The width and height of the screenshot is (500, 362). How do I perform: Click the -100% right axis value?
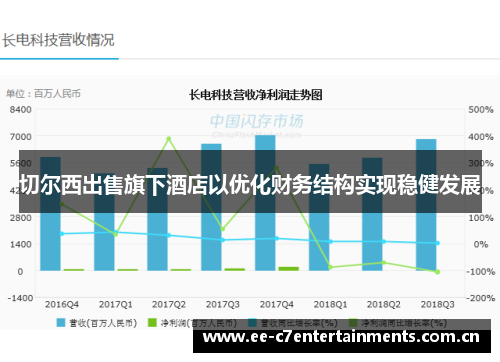(x=480, y=272)
